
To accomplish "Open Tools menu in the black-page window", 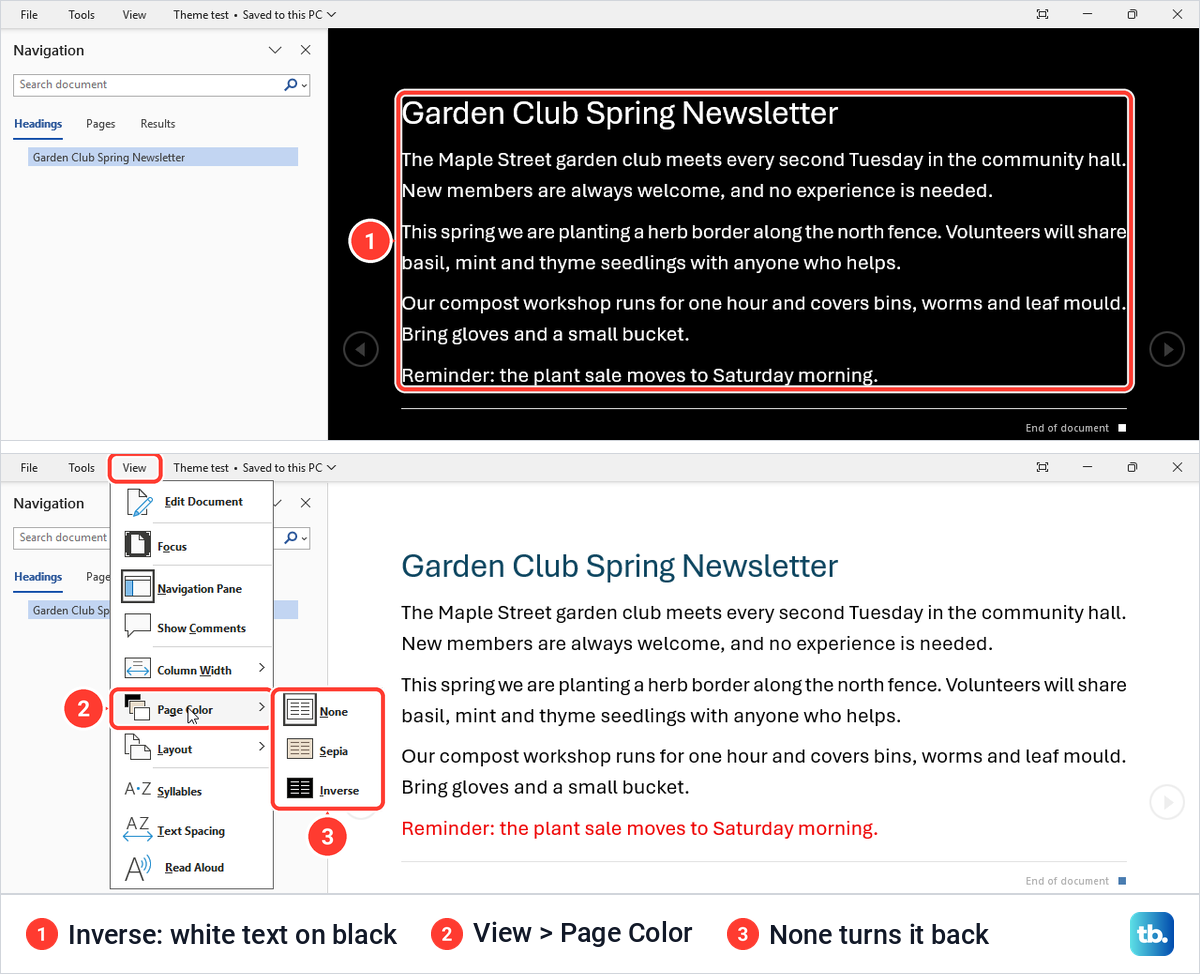I will (x=82, y=15).
